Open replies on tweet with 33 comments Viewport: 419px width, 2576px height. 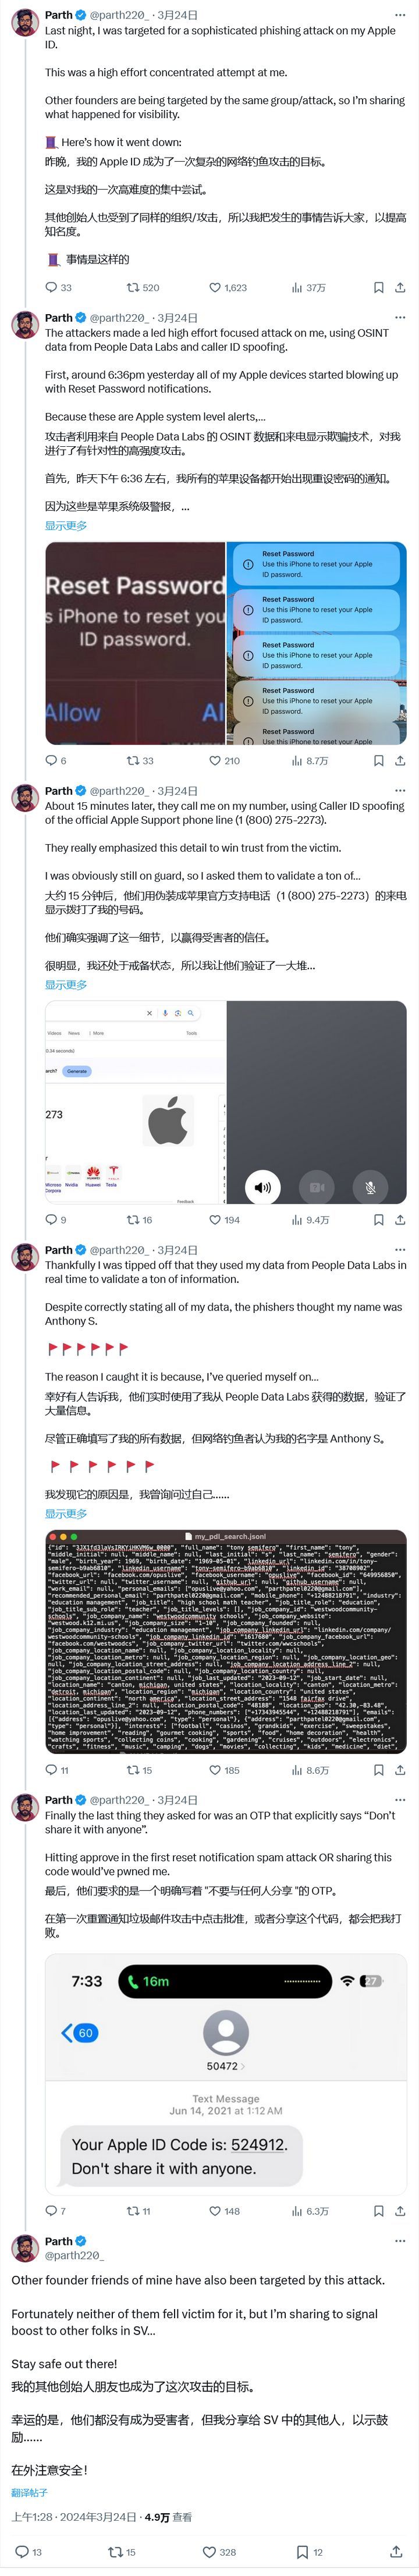58,287
